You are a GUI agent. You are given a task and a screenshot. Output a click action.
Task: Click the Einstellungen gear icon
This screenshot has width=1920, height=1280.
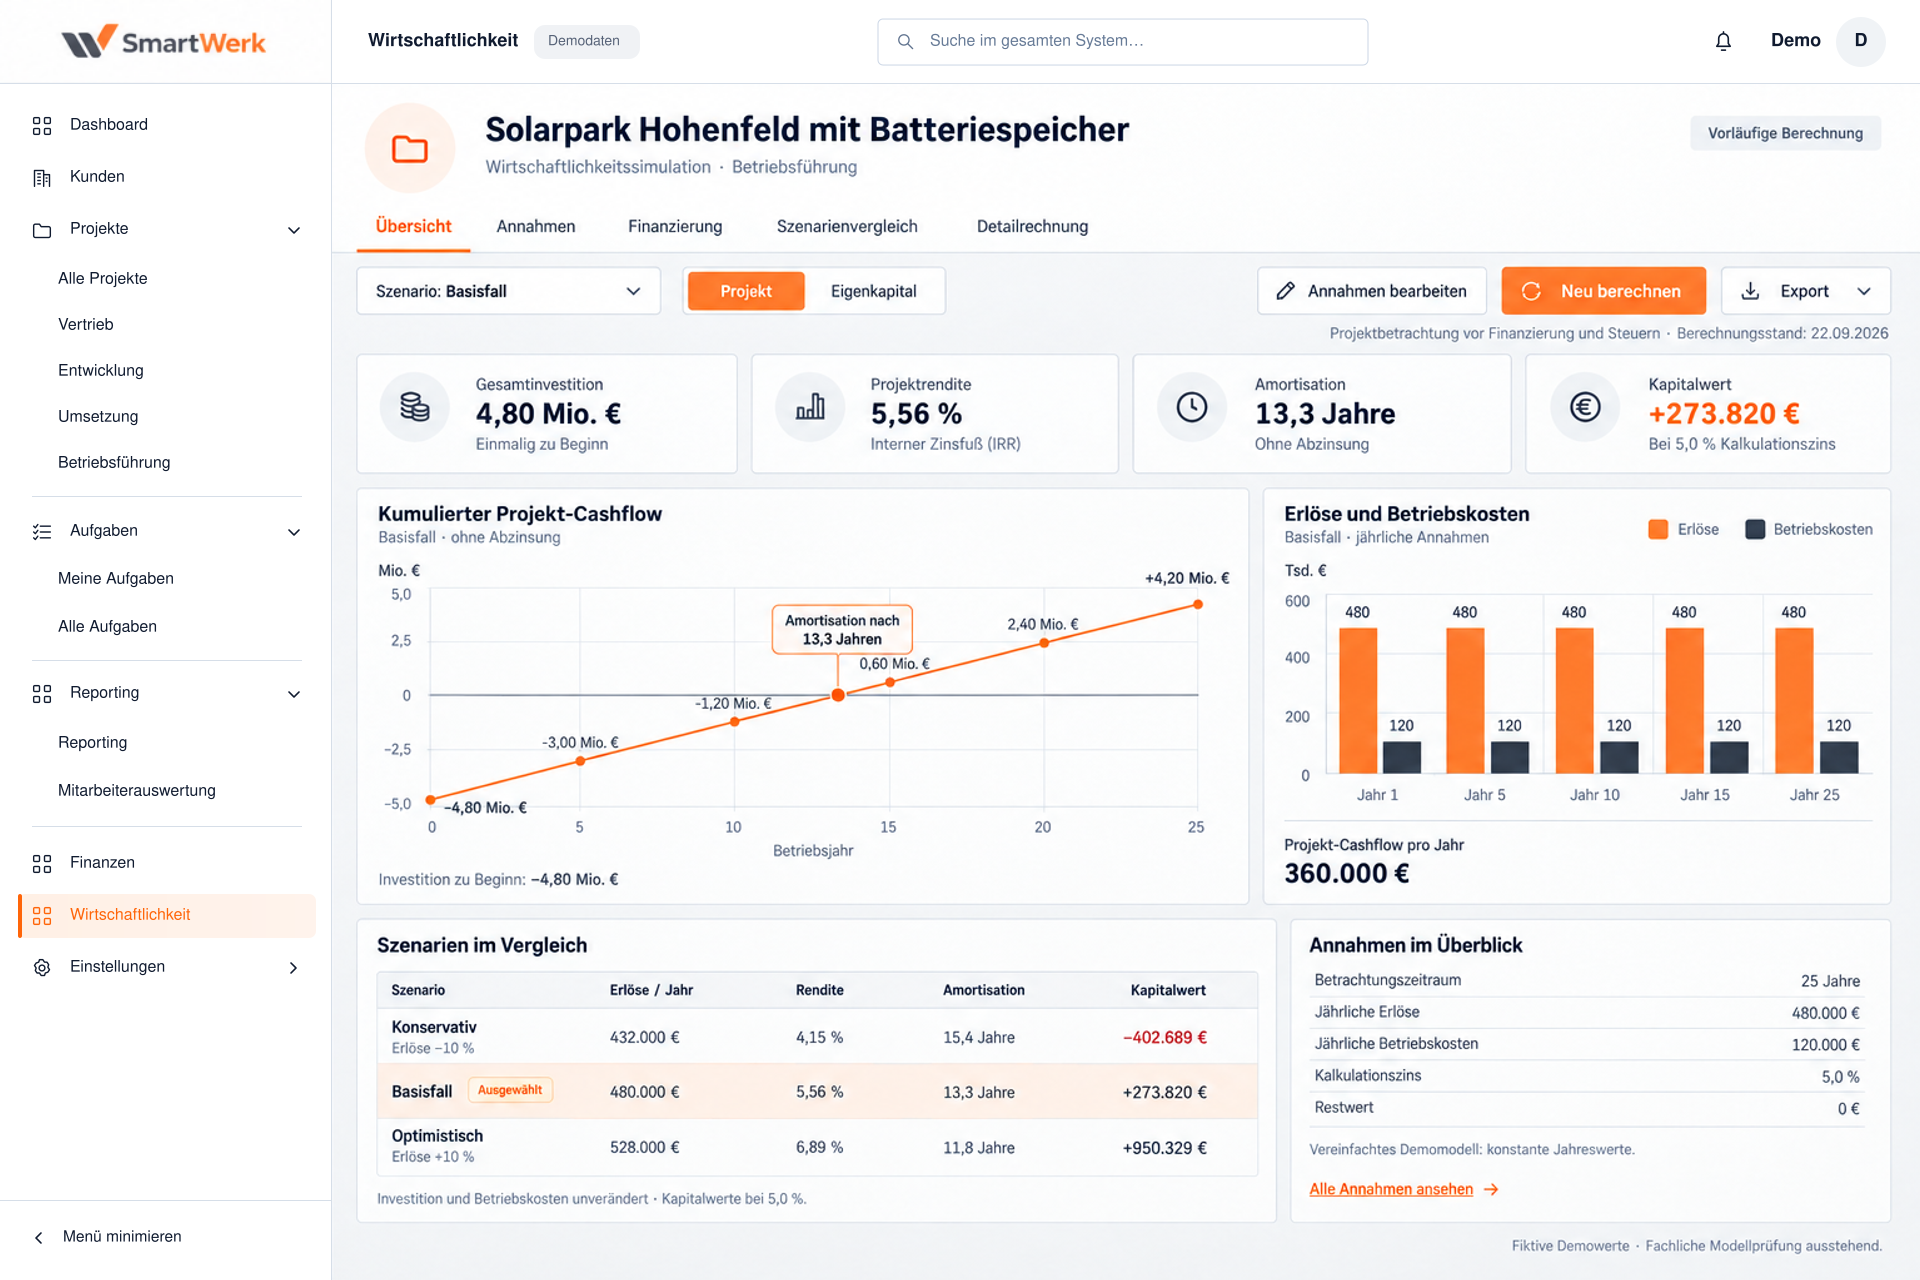click(42, 967)
